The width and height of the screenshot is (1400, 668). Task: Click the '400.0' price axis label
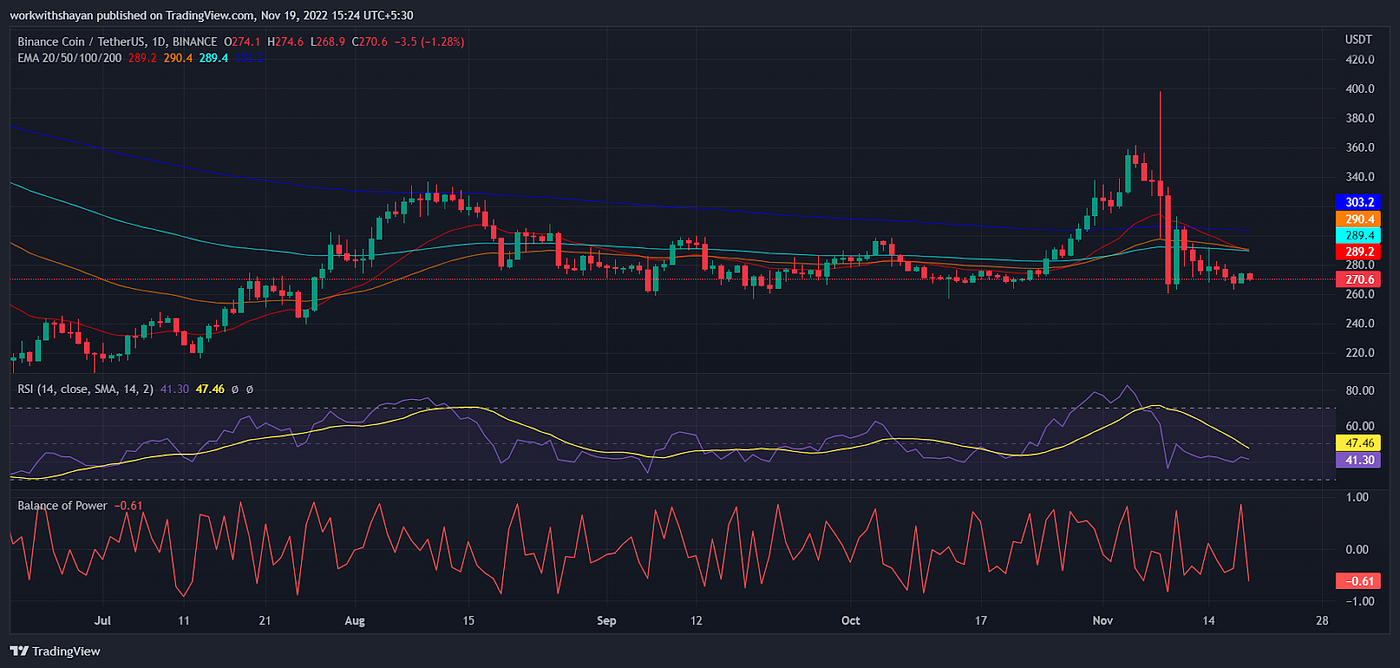[x=1358, y=89]
